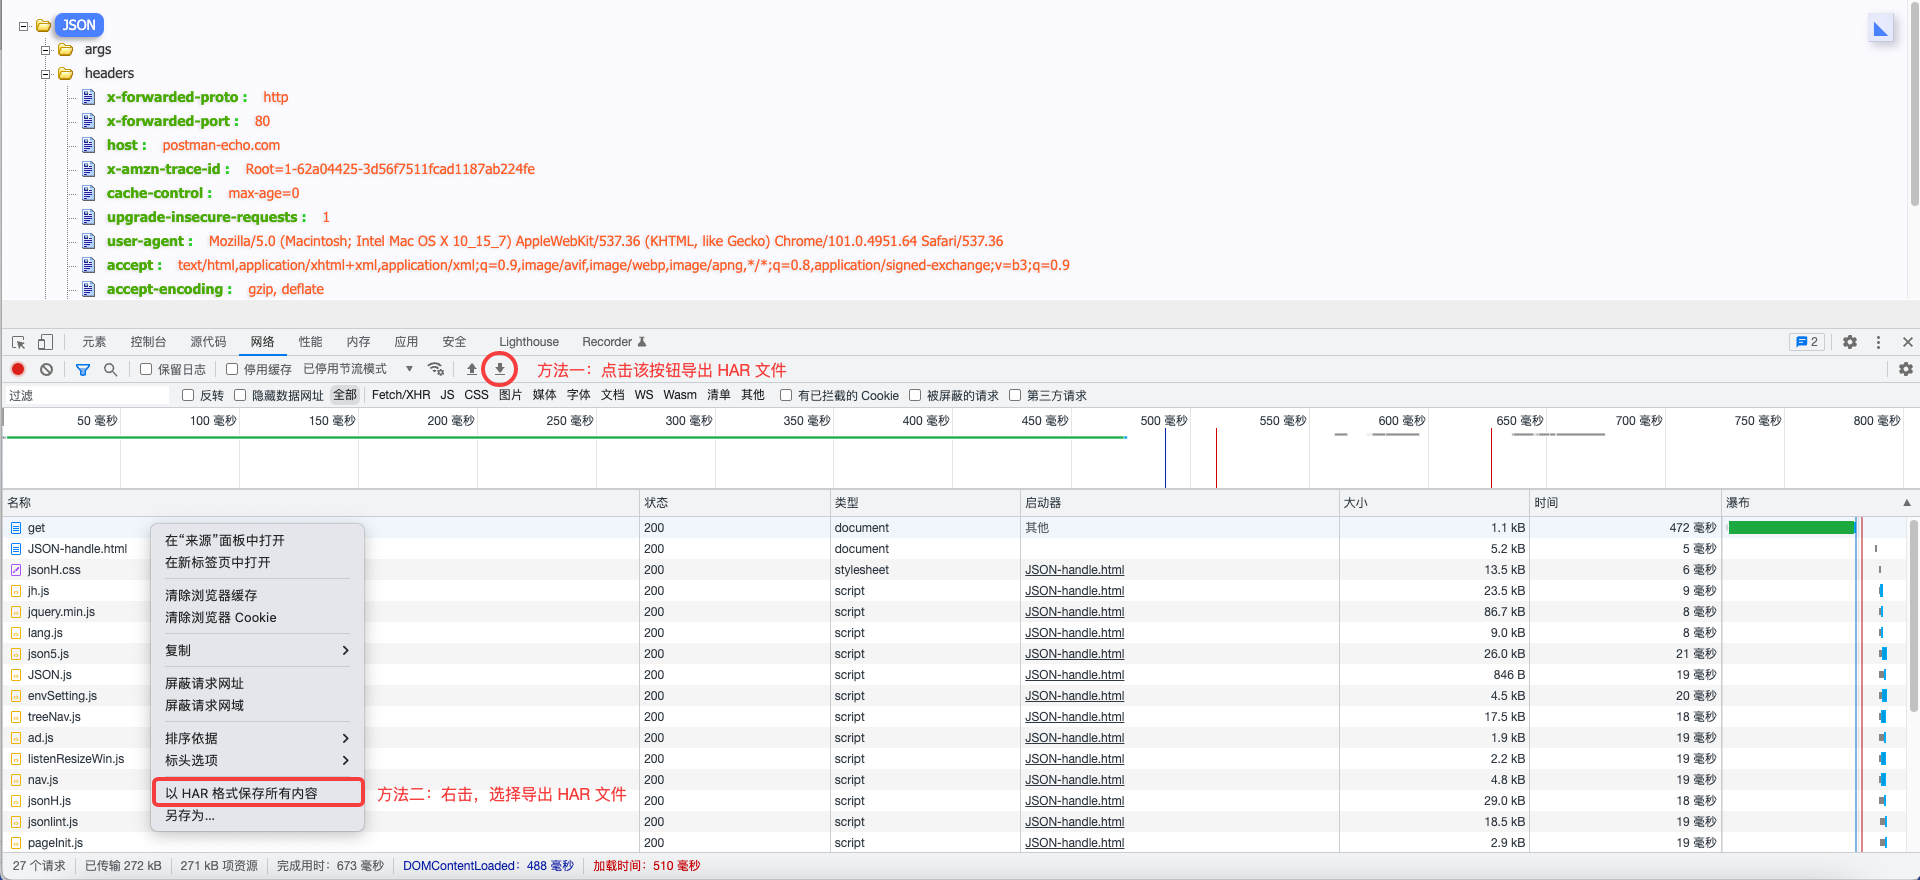Switch to the Lighthouse tab
Screen dimensions: 1920x880
click(529, 342)
